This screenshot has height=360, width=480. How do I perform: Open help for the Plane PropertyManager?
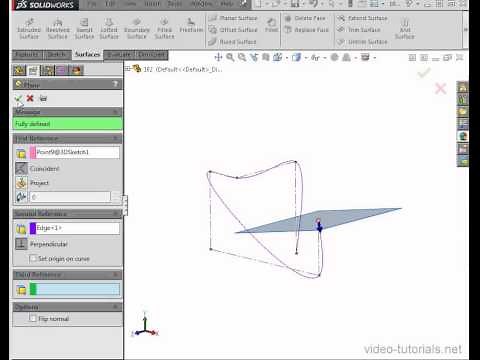tap(115, 84)
